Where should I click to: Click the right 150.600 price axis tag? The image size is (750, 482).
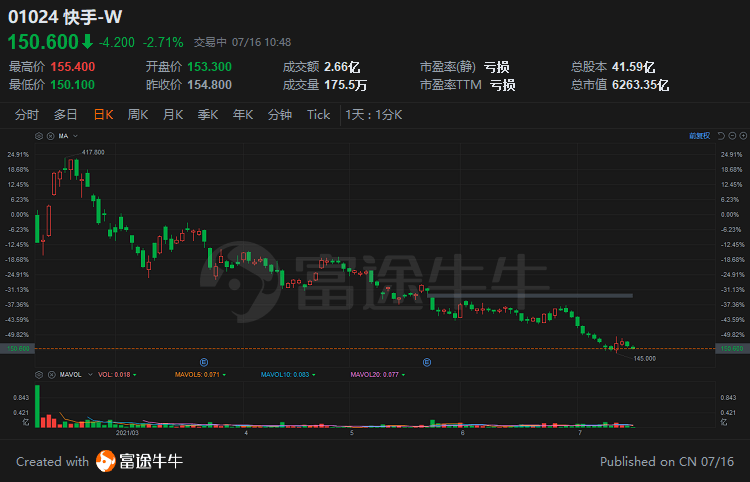(732, 349)
